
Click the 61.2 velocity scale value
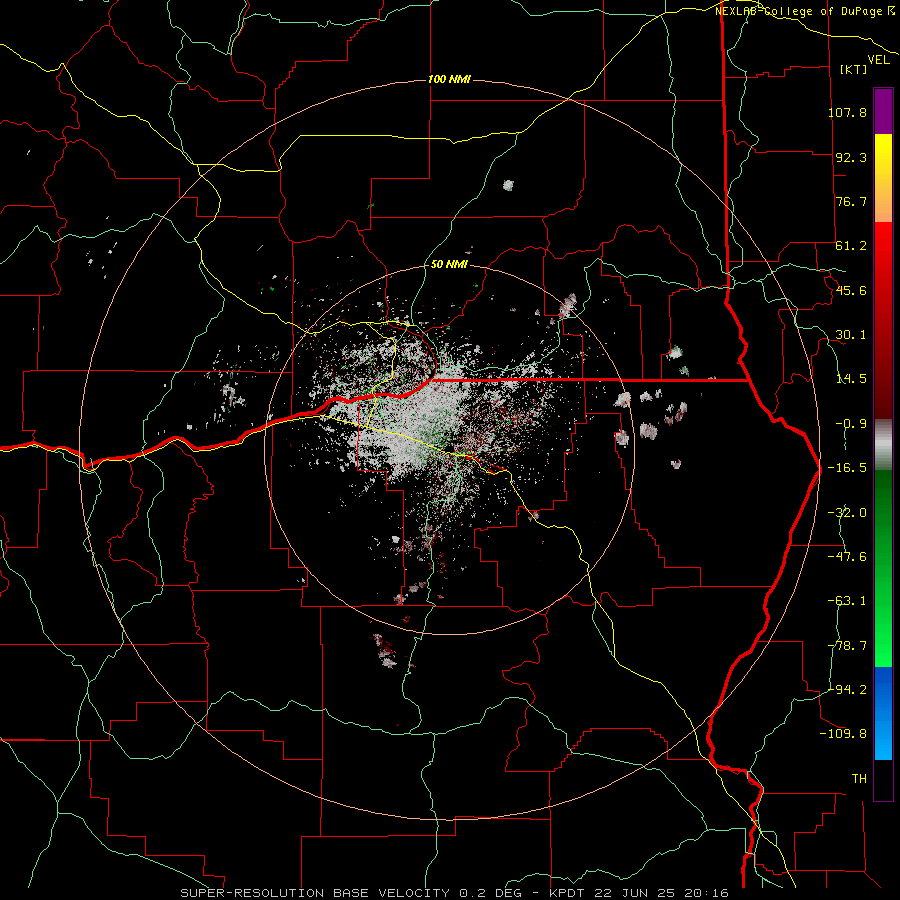pyautogui.click(x=851, y=246)
